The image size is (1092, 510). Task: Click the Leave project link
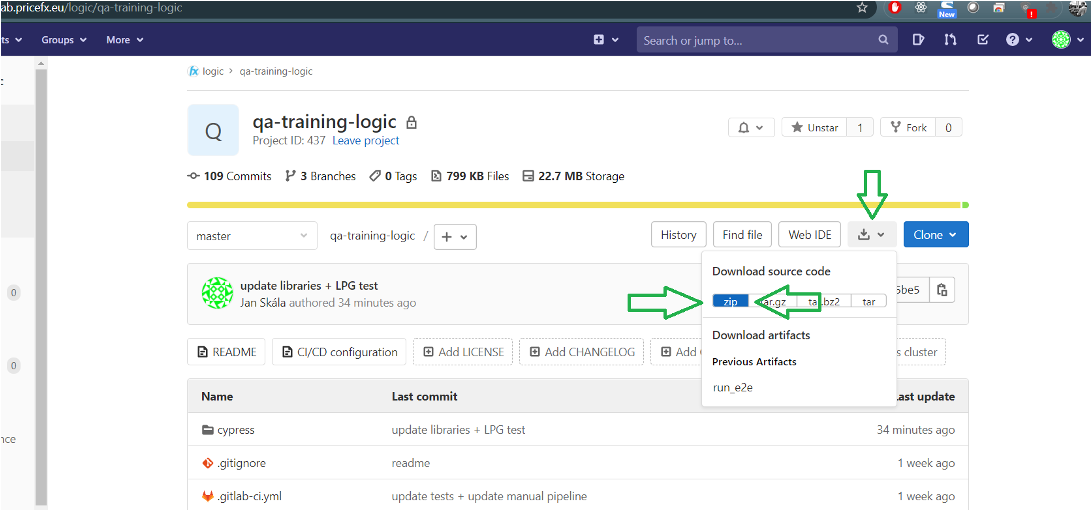point(366,140)
